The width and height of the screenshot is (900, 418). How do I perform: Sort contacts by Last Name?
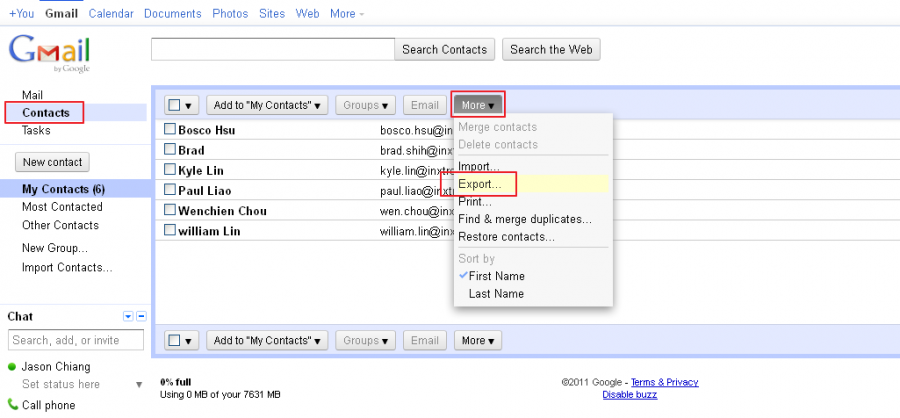(x=496, y=294)
